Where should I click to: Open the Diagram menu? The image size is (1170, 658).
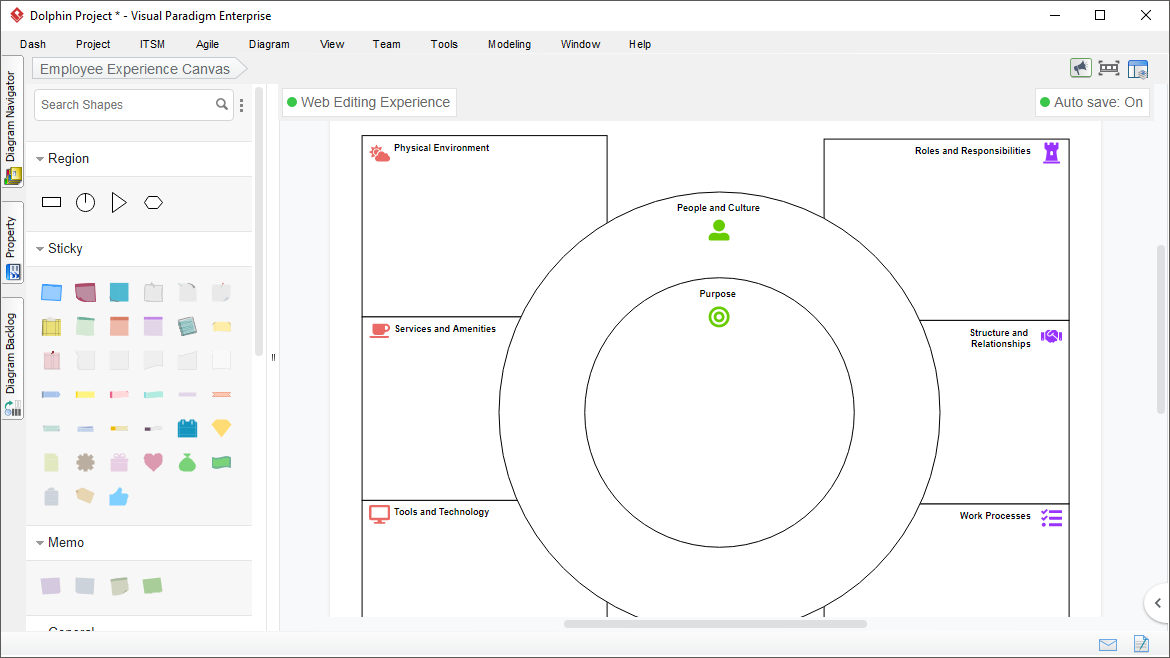tap(269, 44)
